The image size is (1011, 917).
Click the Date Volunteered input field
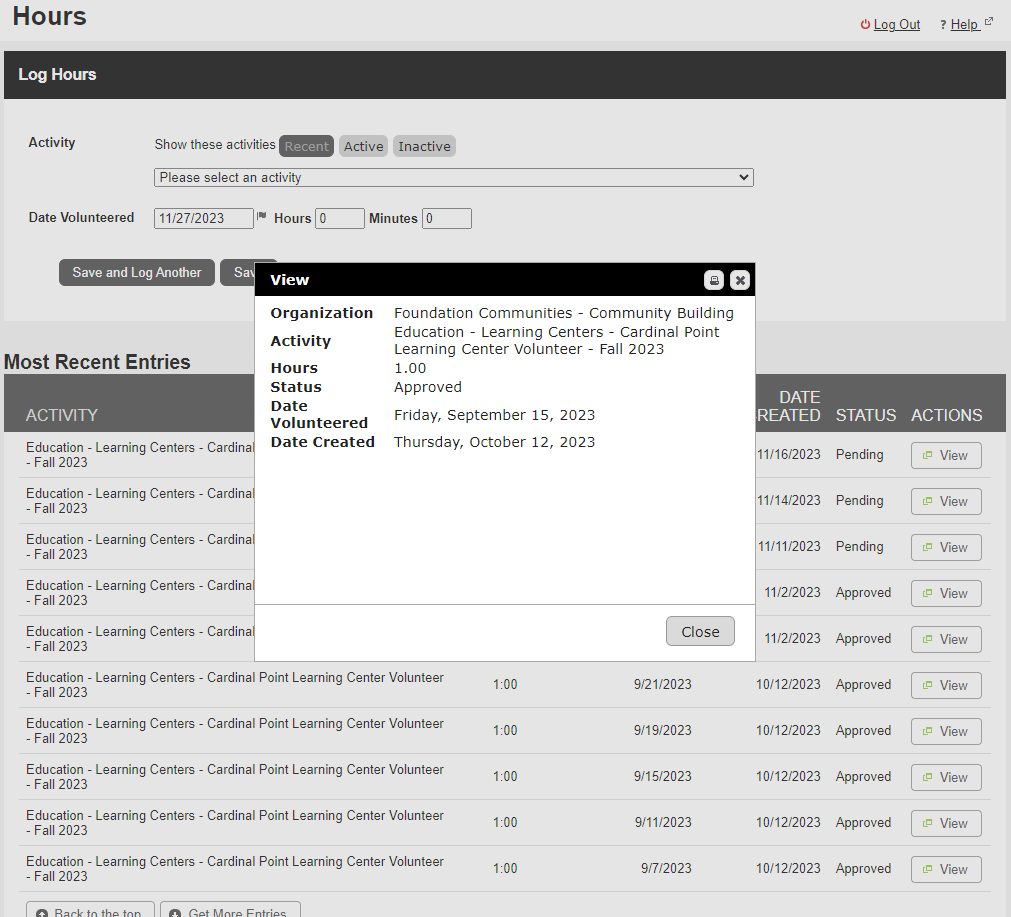pyautogui.click(x=204, y=219)
